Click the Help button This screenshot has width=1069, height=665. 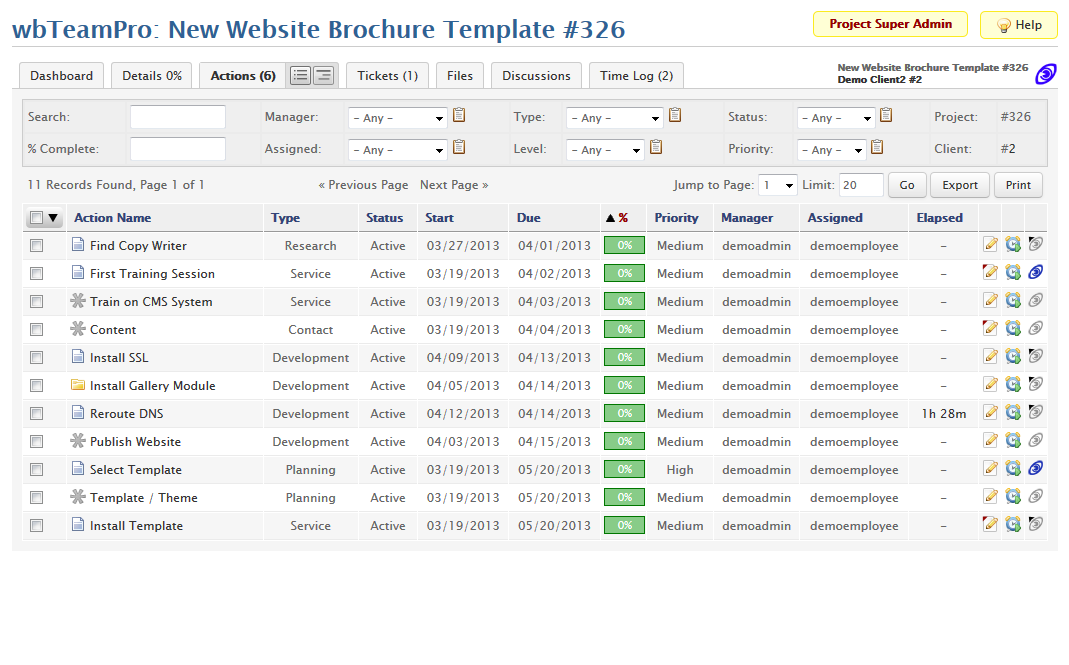[x=1018, y=25]
